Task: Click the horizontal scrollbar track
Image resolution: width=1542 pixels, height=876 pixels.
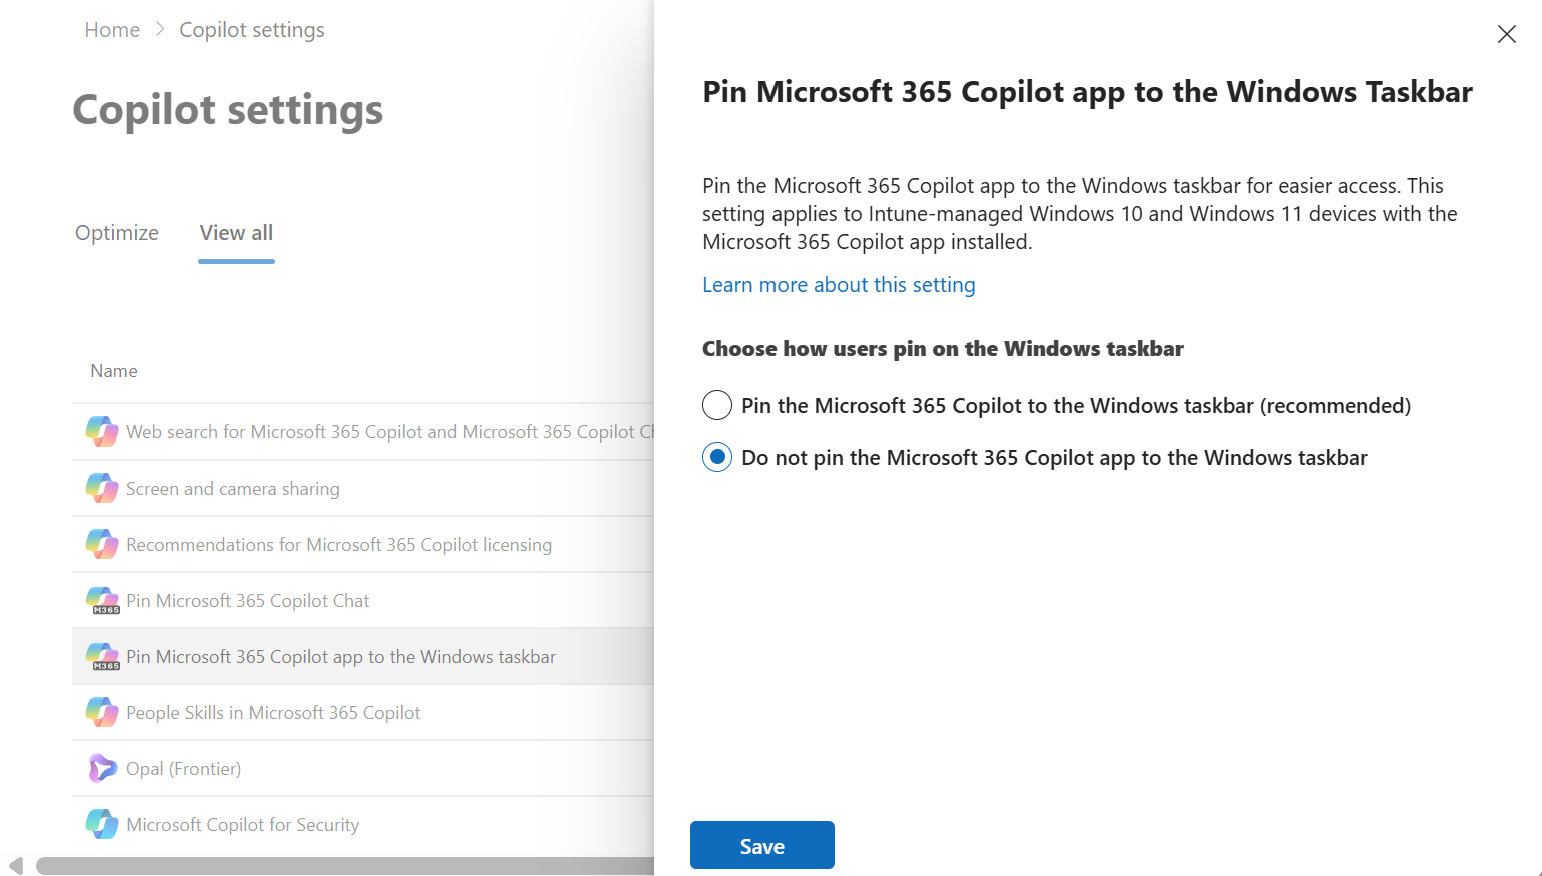Action: pyautogui.click(x=345, y=866)
